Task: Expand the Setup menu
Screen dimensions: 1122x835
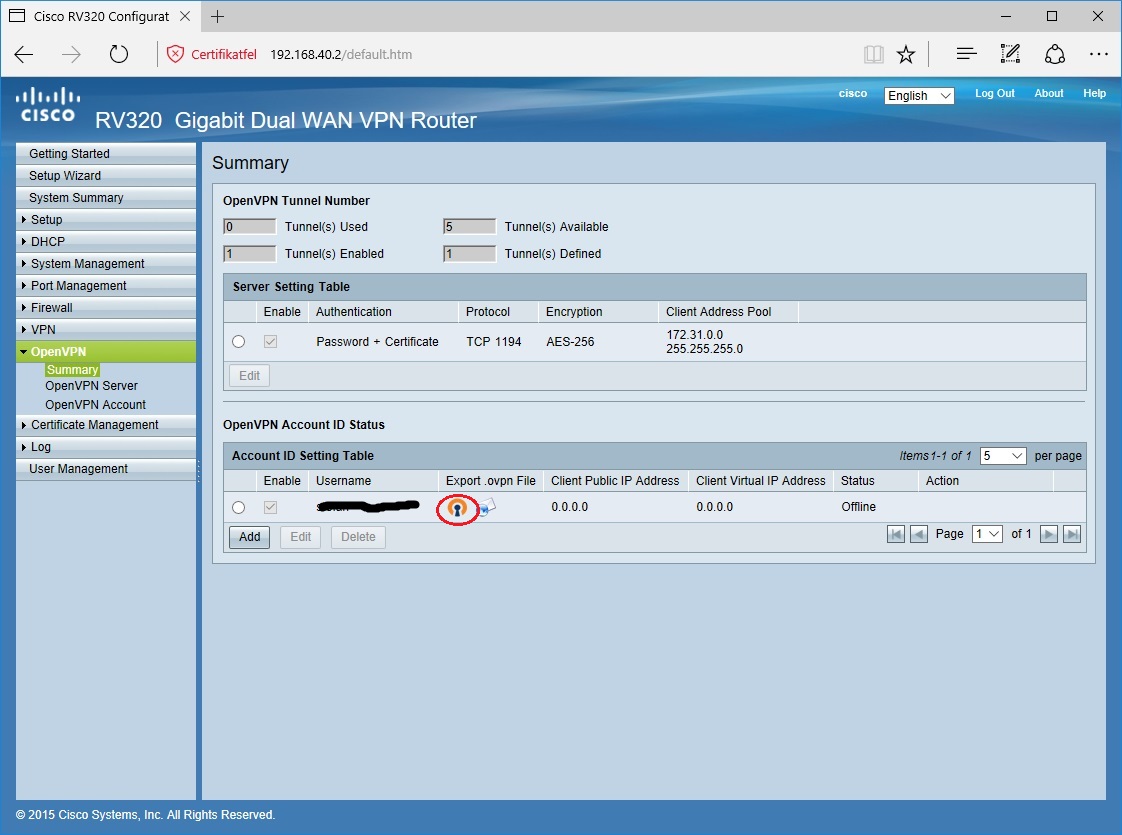Action: pyautogui.click(x=106, y=220)
